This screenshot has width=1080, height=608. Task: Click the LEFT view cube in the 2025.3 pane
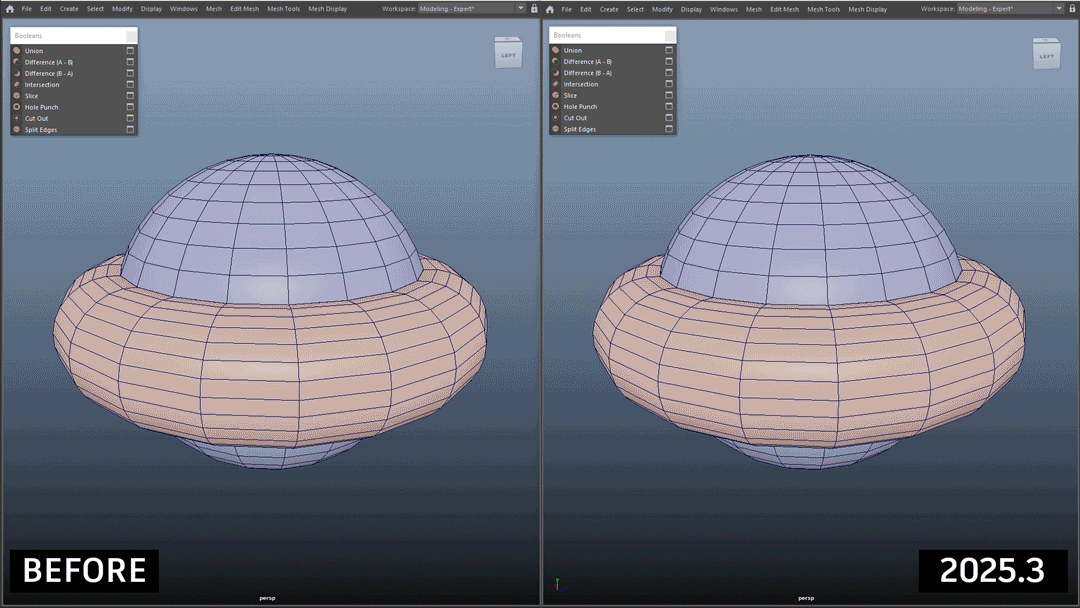coord(1046,55)
